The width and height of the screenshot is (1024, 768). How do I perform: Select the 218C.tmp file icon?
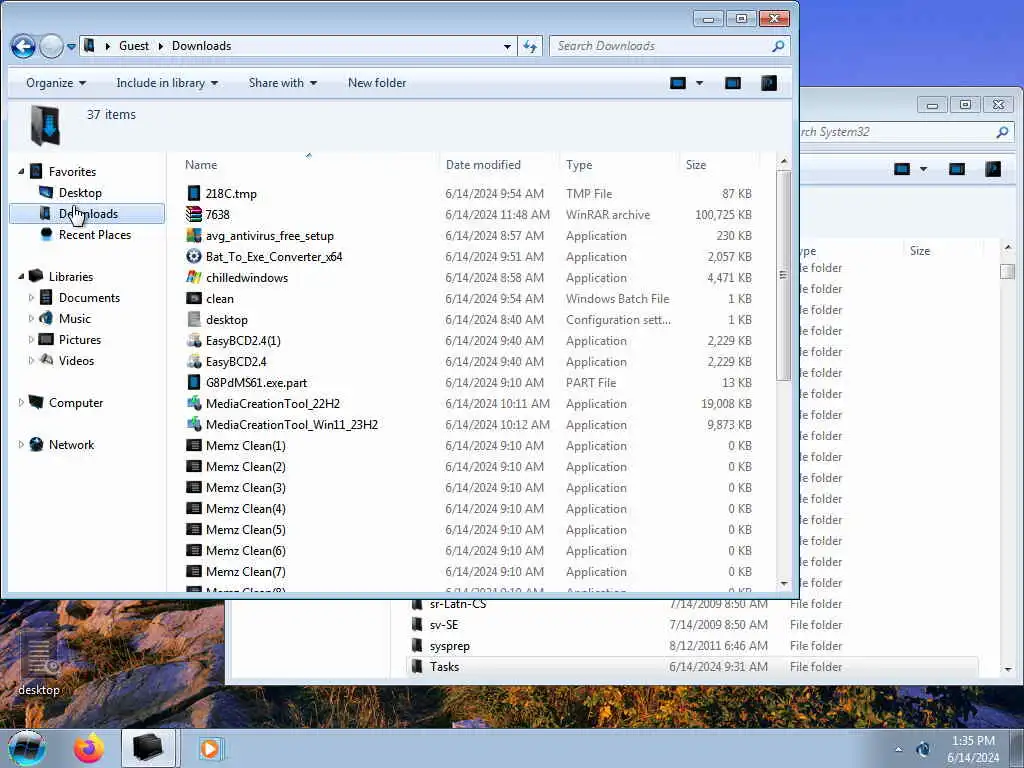[x=193, y=193]
